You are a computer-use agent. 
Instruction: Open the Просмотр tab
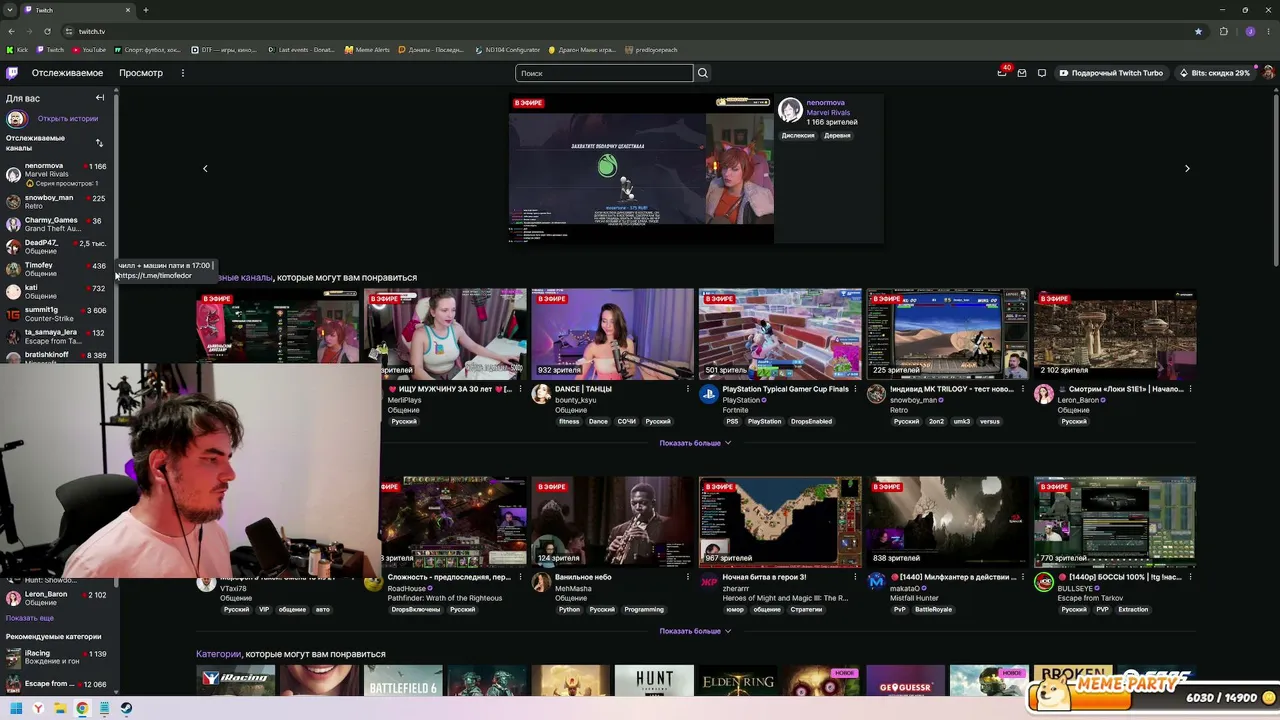[x=141, y=73]
